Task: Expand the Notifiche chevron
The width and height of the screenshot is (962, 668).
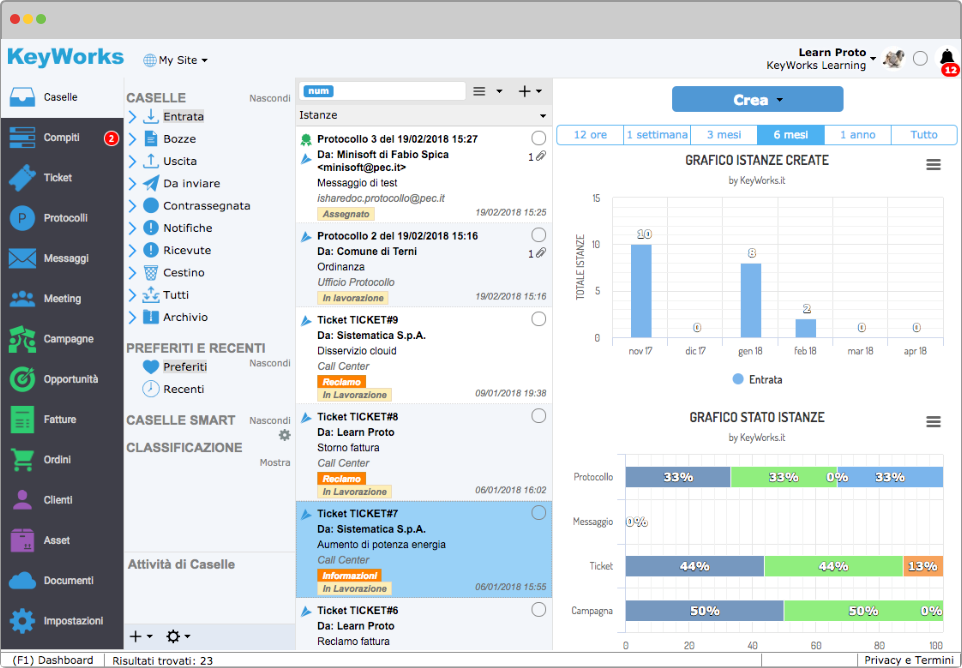Action: tap(133, 228)
